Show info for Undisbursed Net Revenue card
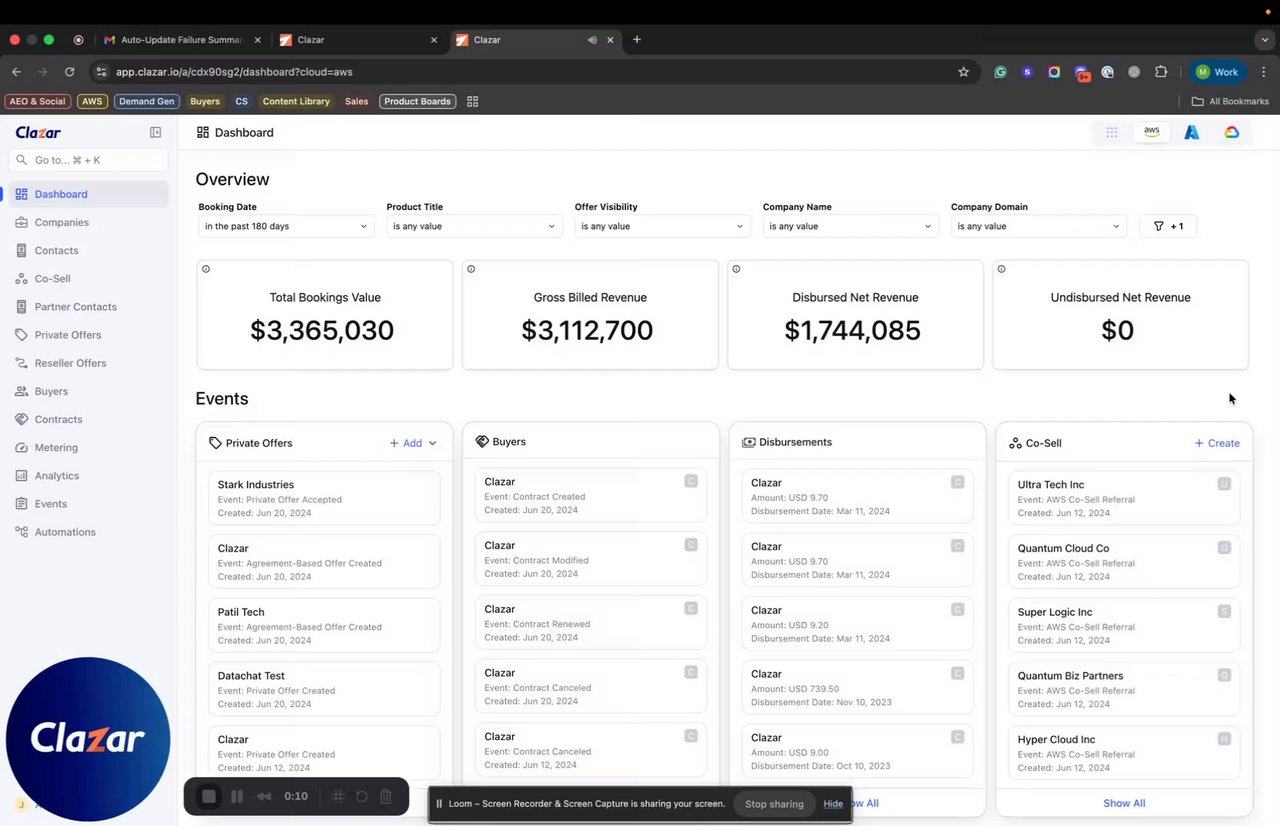This screenshot has height=826, width=1280. (1001, 269)
